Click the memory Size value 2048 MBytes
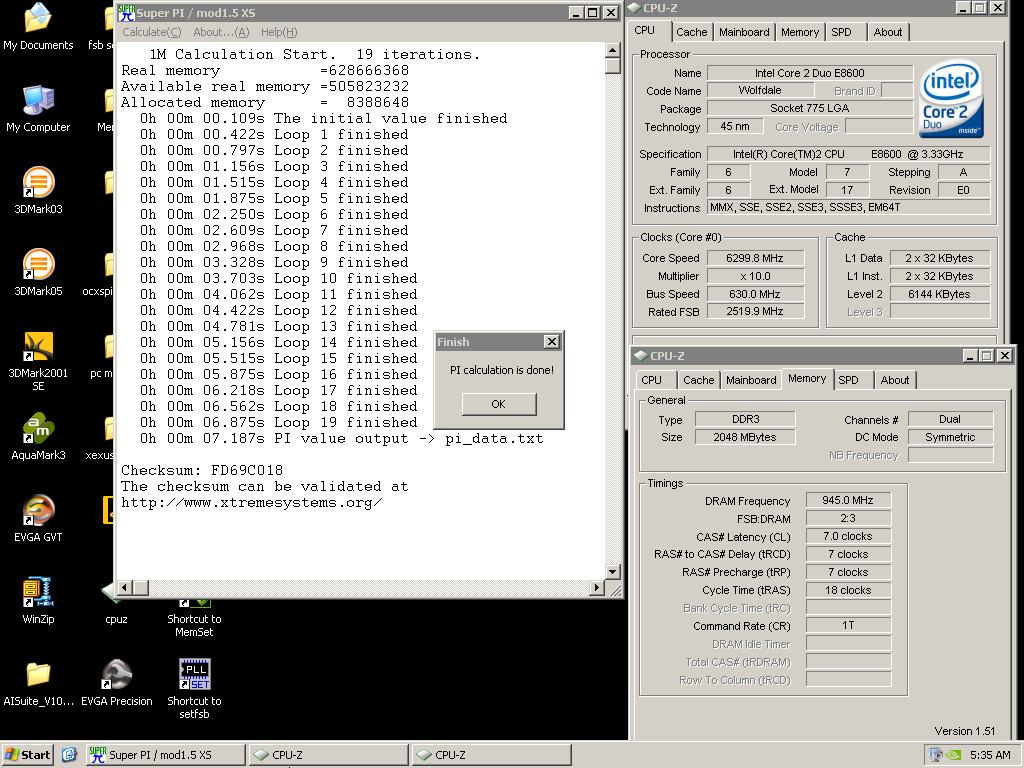Screen dimensions: 1024x768 pyautogui.click(x=745, y=438)
